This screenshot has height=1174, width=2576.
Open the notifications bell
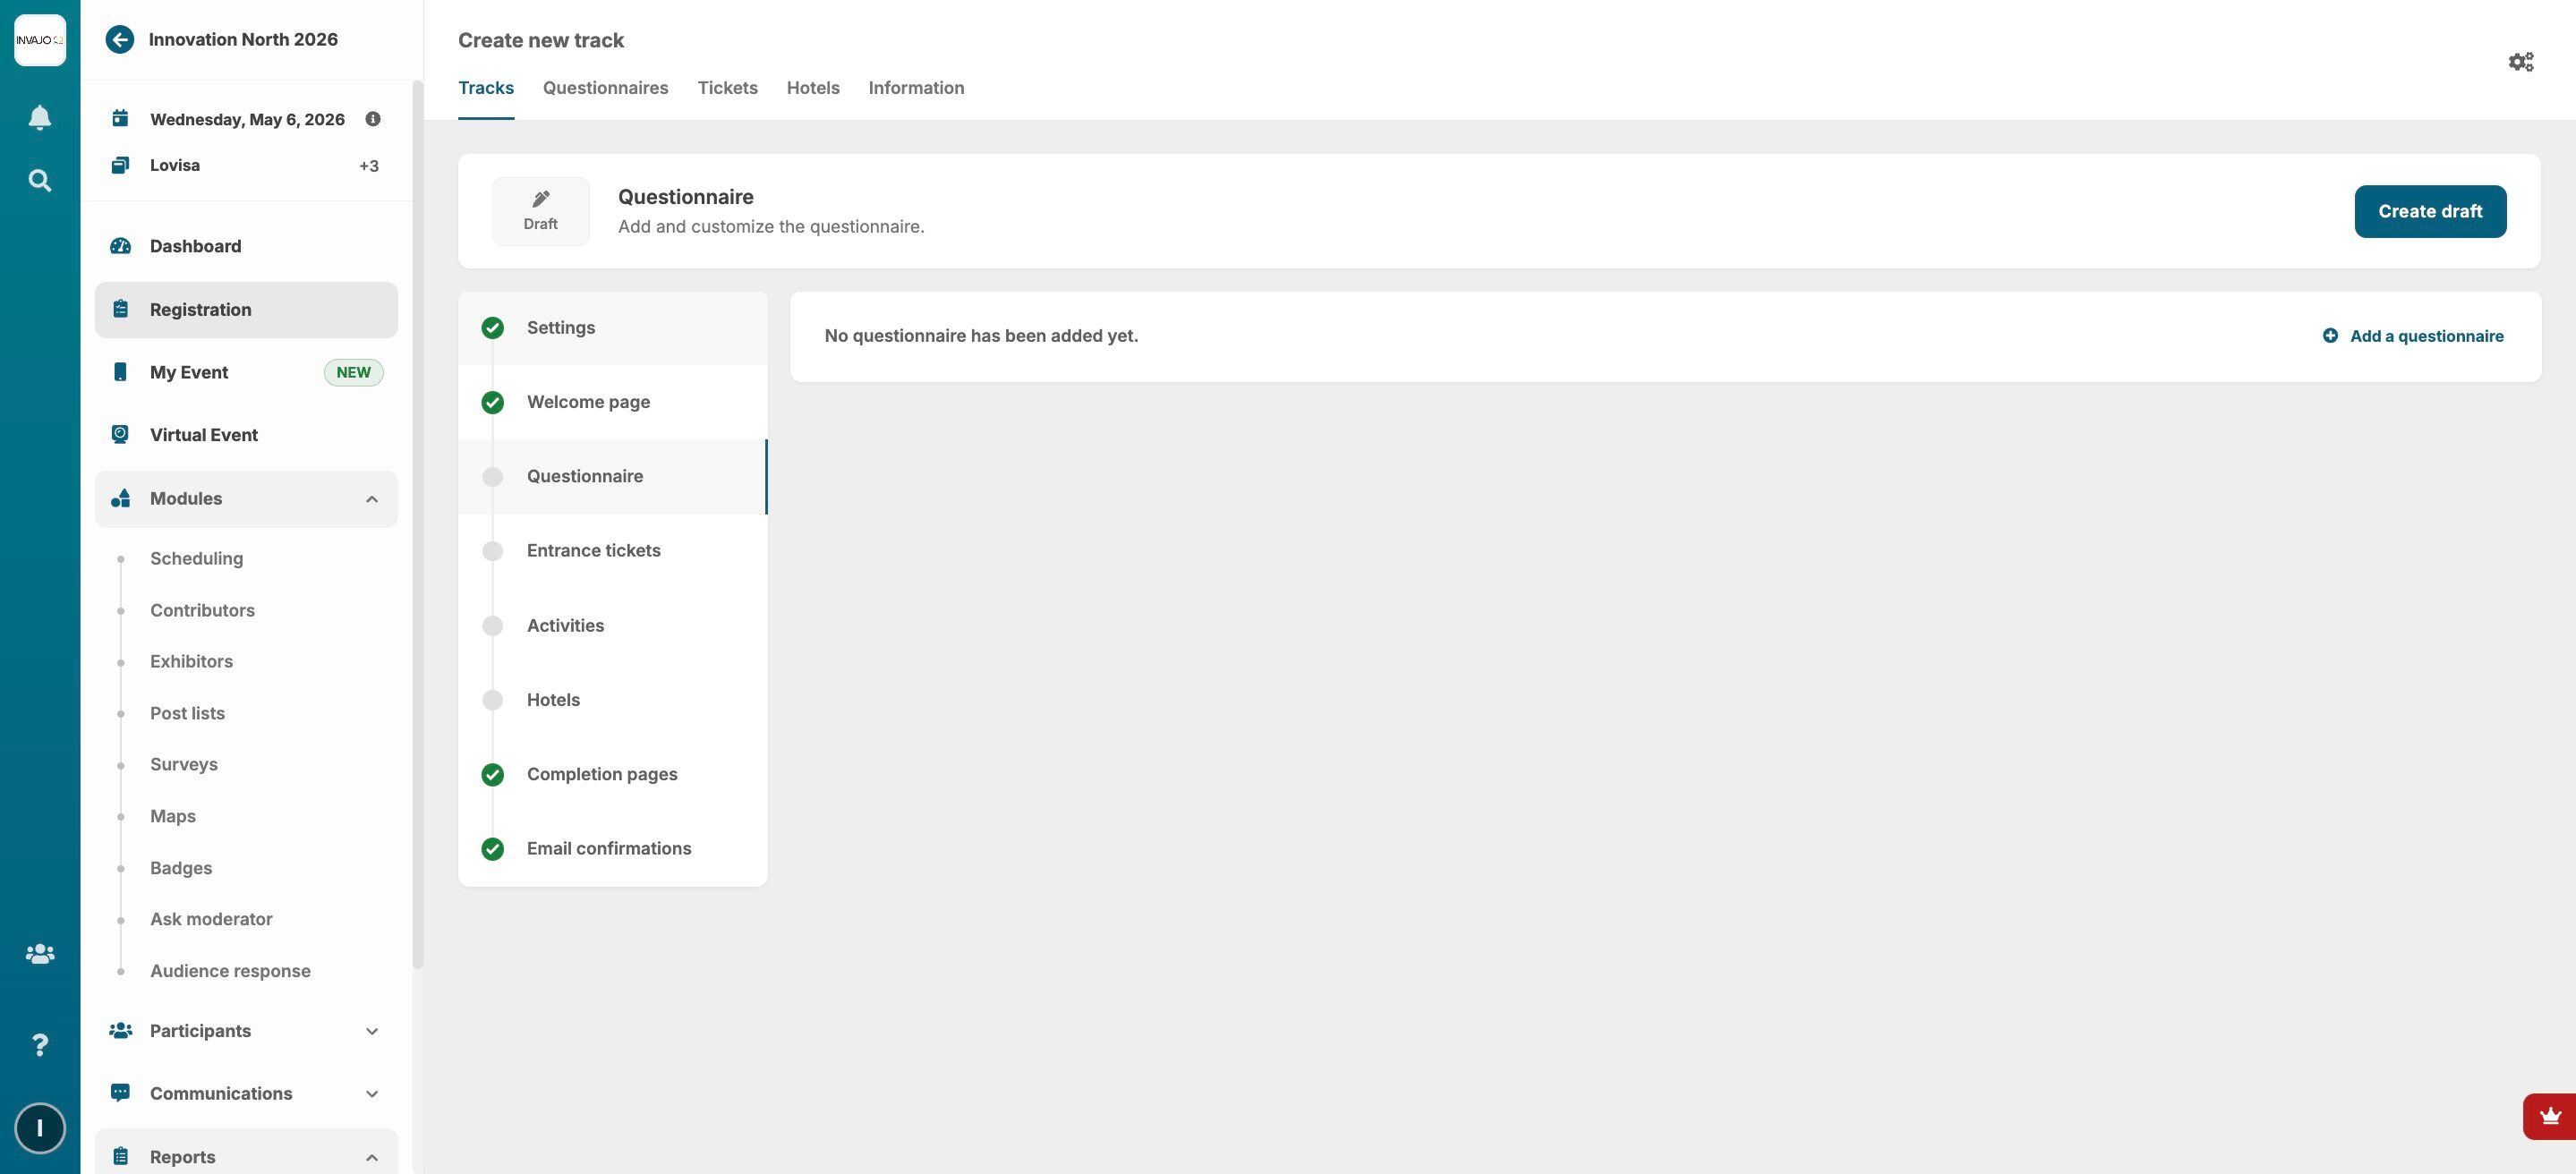click(40, 118)
